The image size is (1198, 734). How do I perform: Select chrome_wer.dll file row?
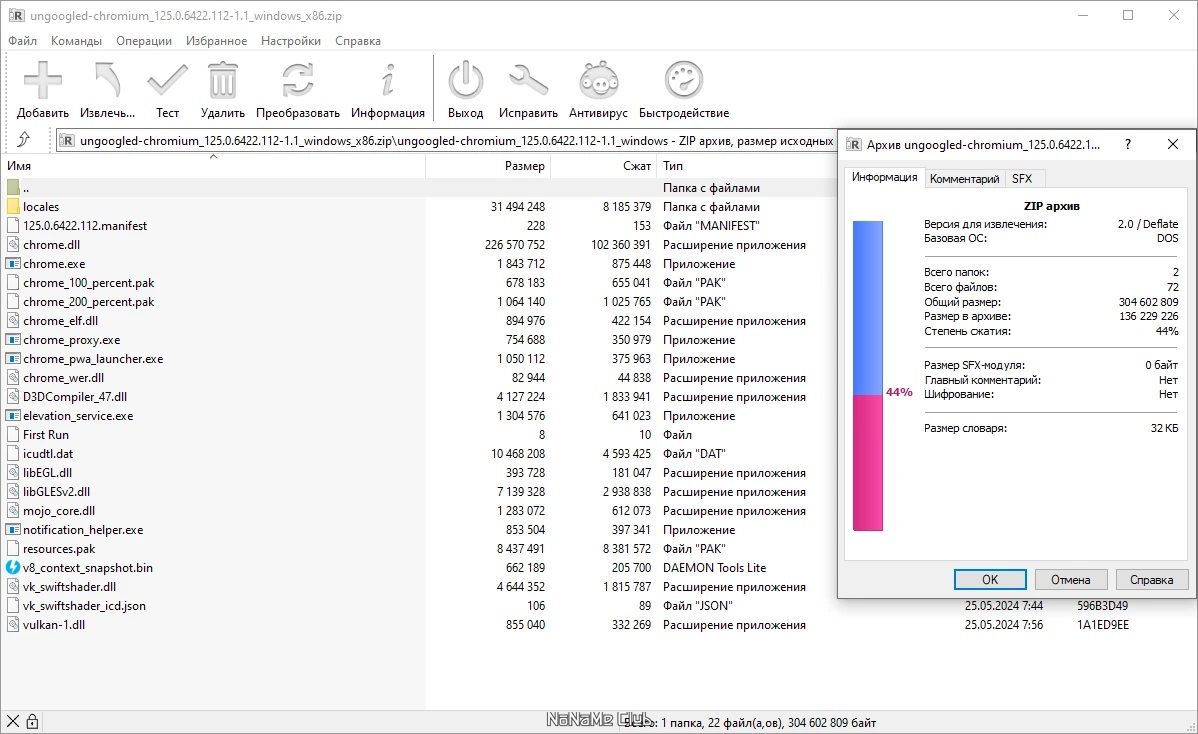click(x=418, y=377)
